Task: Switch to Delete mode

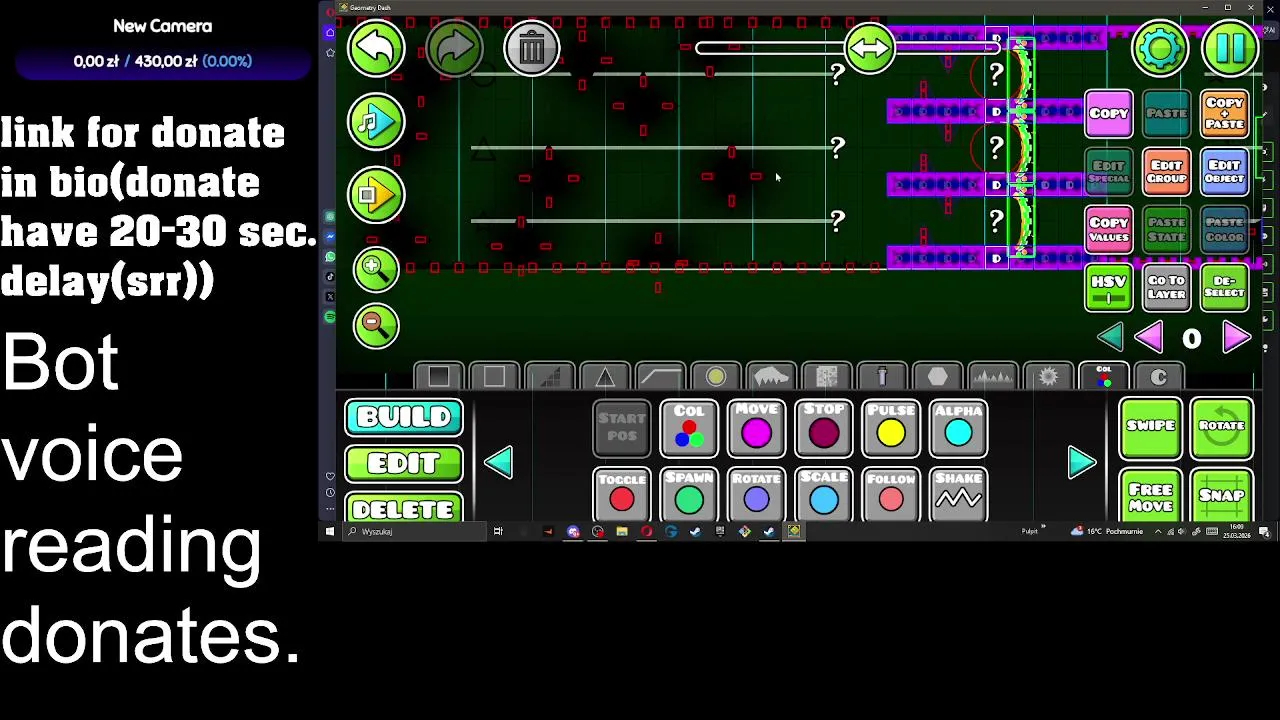Action: pos(404,508)
